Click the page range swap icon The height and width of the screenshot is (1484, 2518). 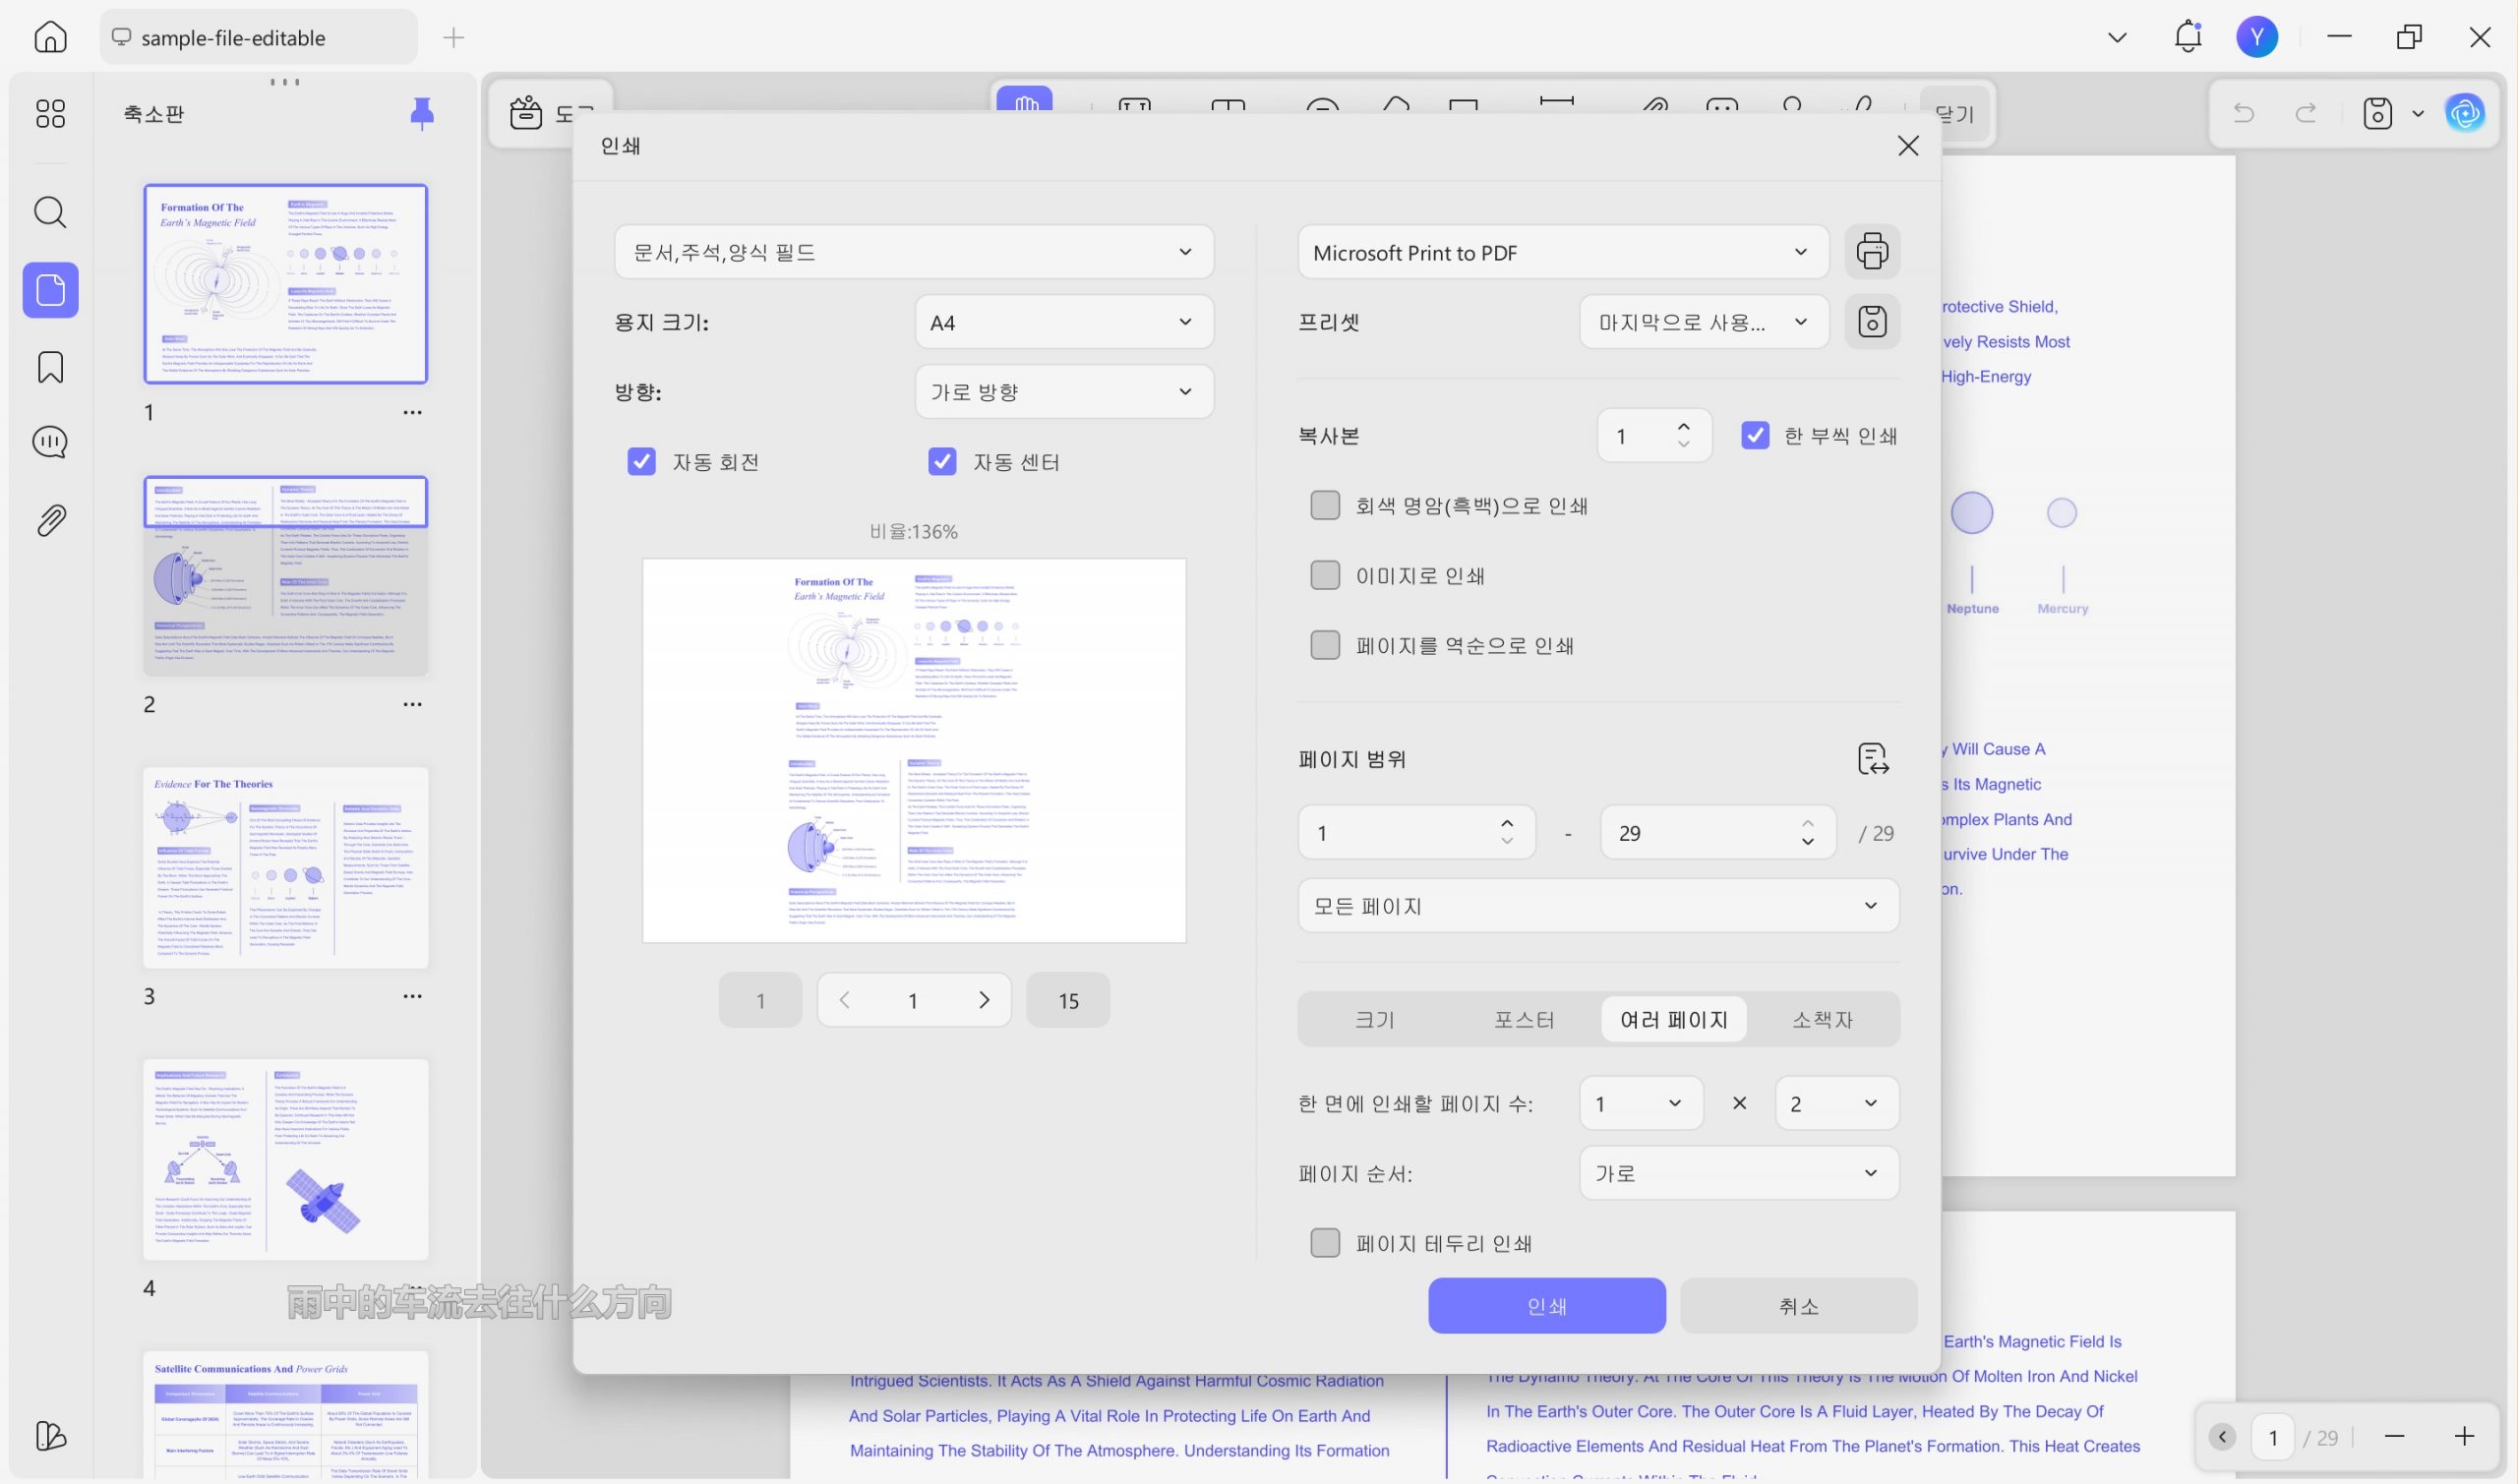1872,759
